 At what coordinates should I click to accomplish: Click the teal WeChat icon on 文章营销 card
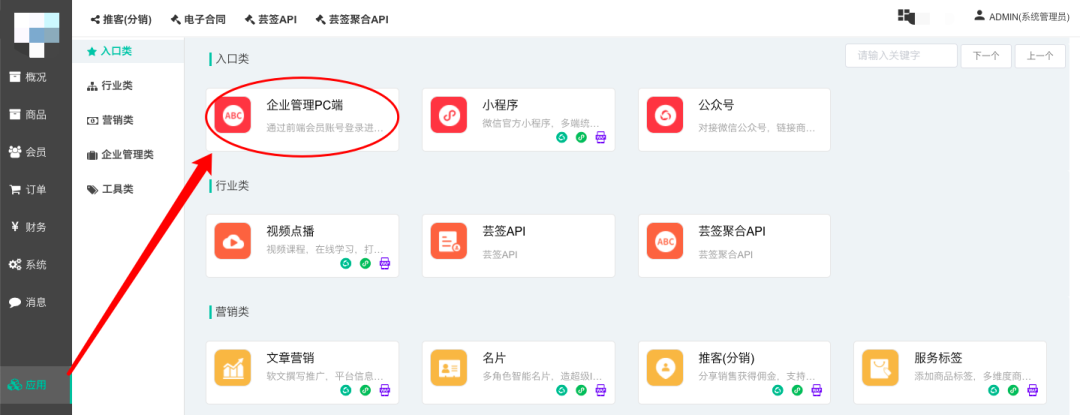[x=346, y=390]
